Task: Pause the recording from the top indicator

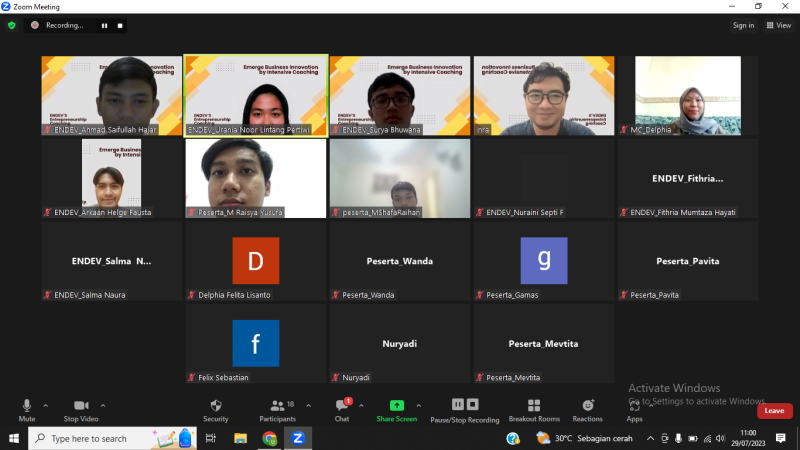Action: point(104,26)
